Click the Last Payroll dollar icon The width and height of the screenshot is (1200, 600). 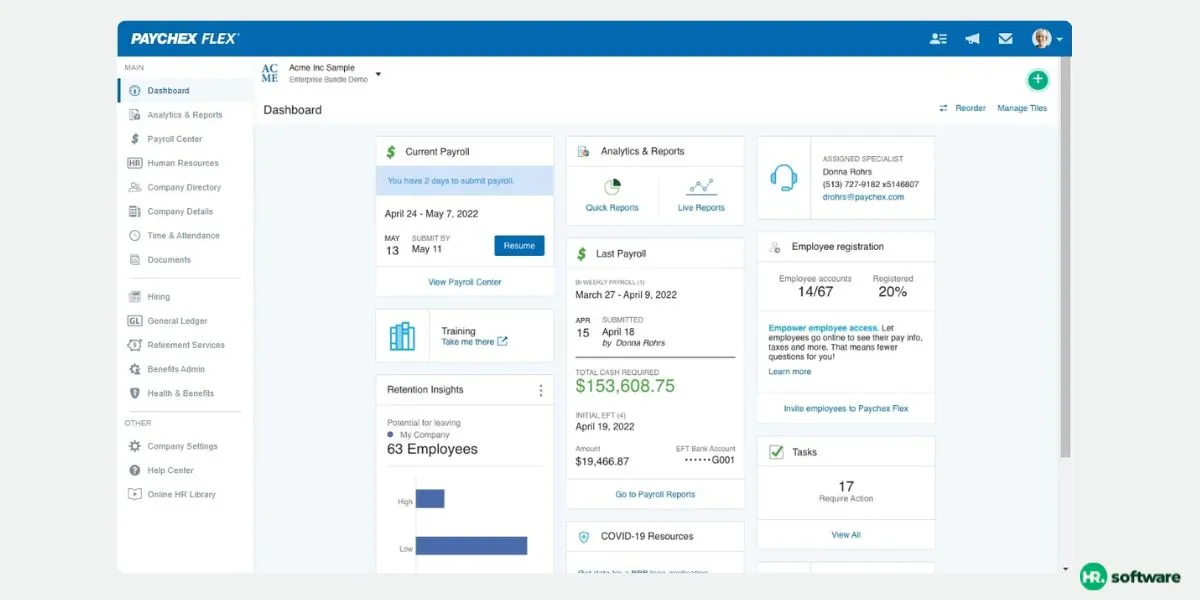coord(583,254)
